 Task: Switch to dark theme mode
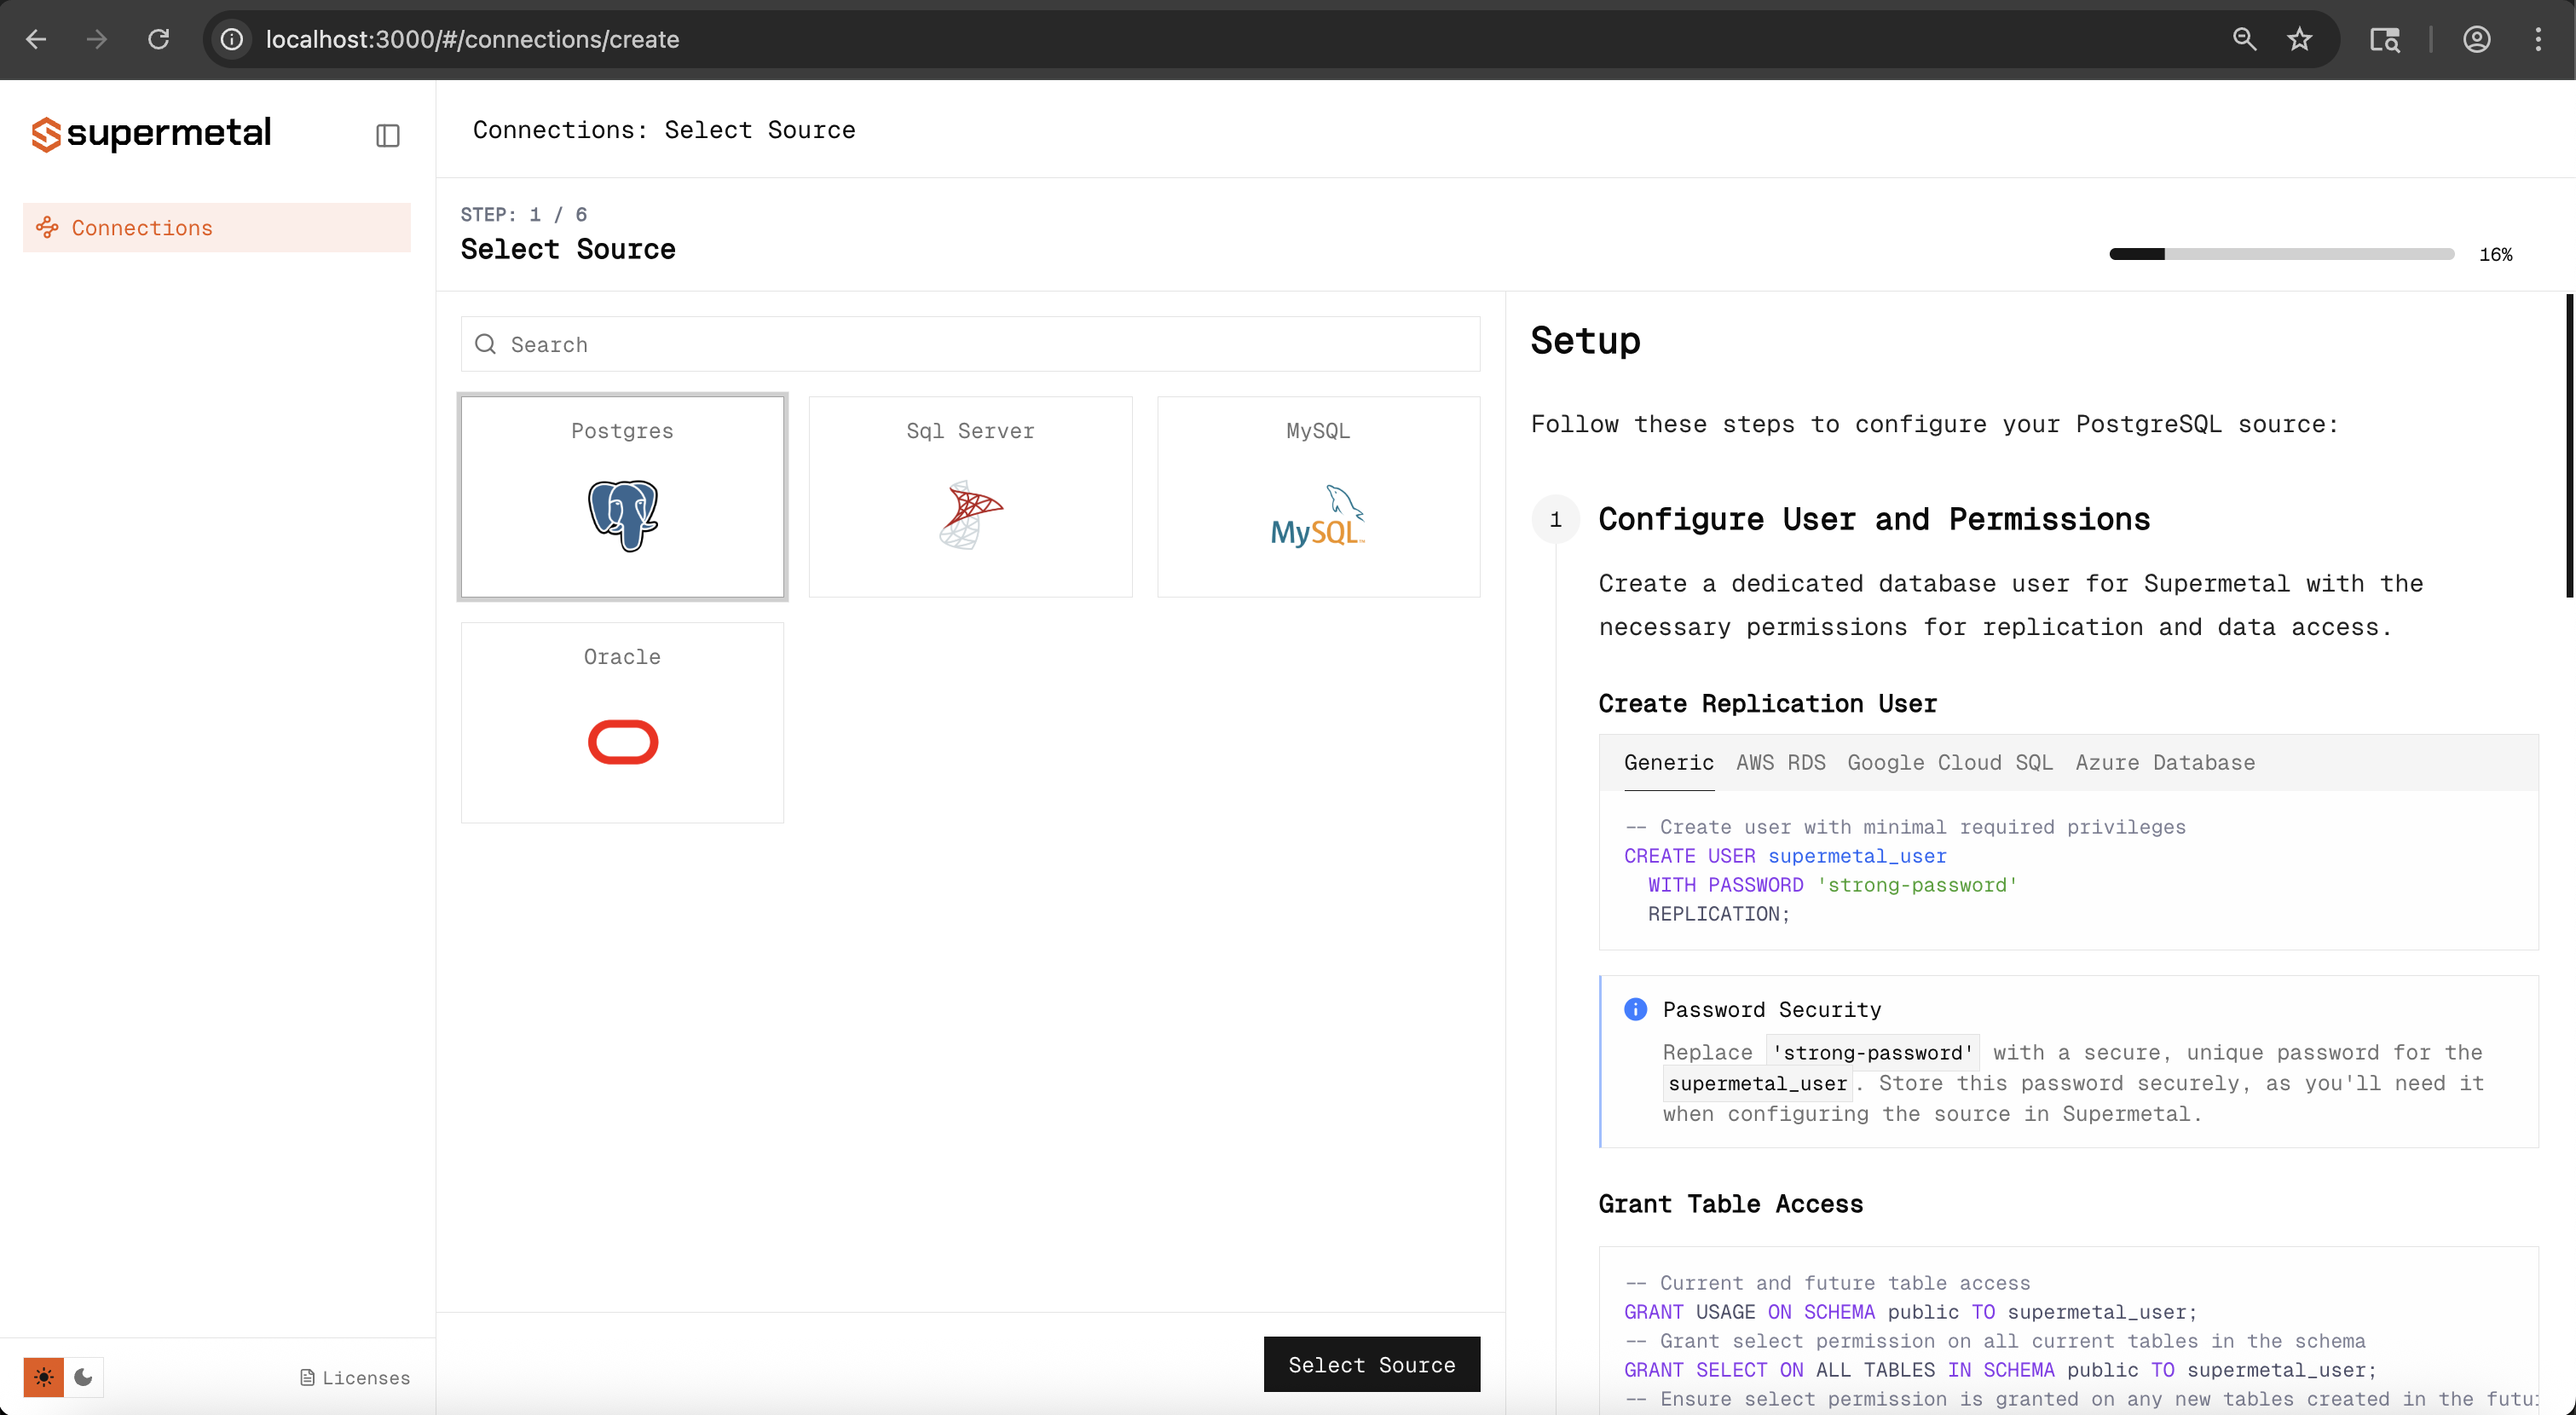(83, 1377)
